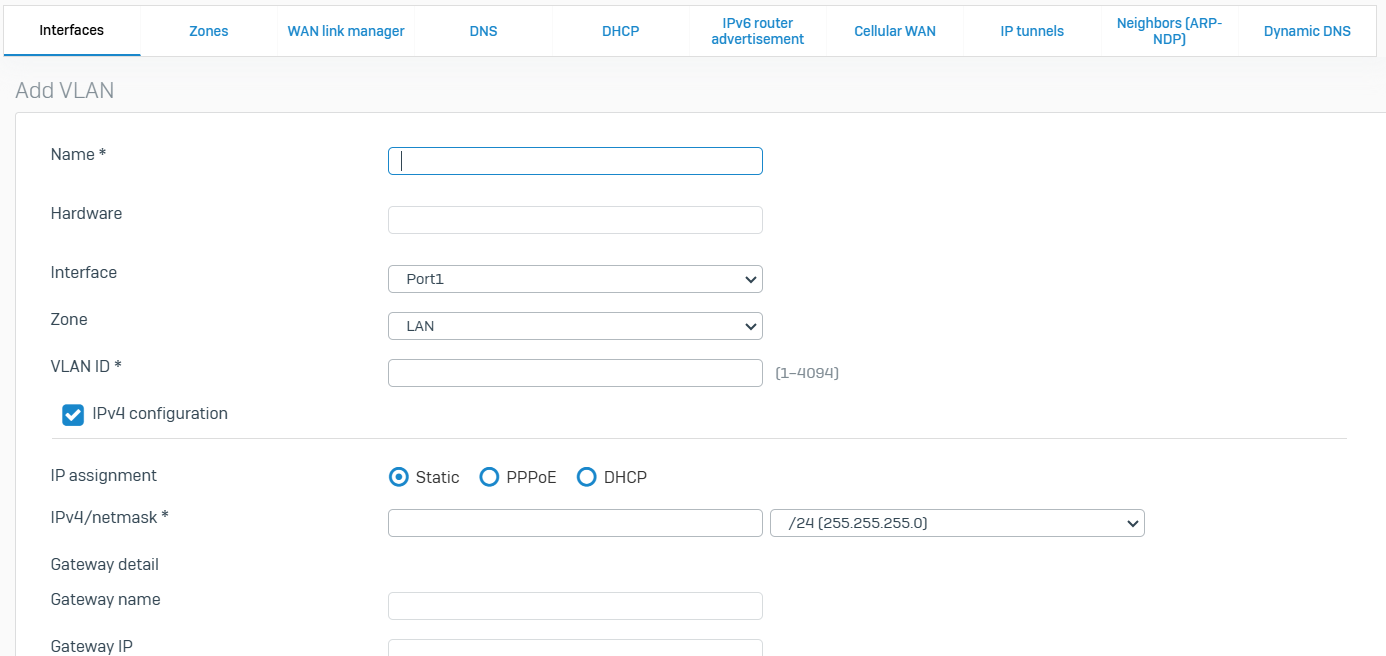The image size is (1386, 656).
Task: Select DHCP IP assignment radio button
Action: [587, 477]
